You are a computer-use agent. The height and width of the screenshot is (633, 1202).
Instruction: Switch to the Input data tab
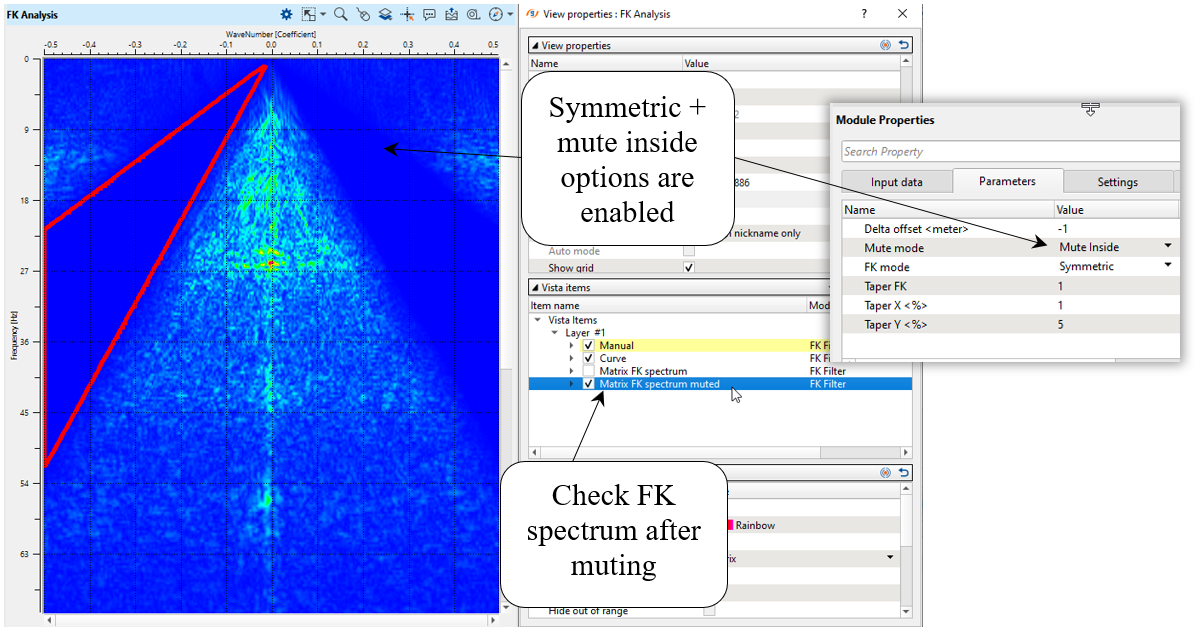click(x=896, y=182)
